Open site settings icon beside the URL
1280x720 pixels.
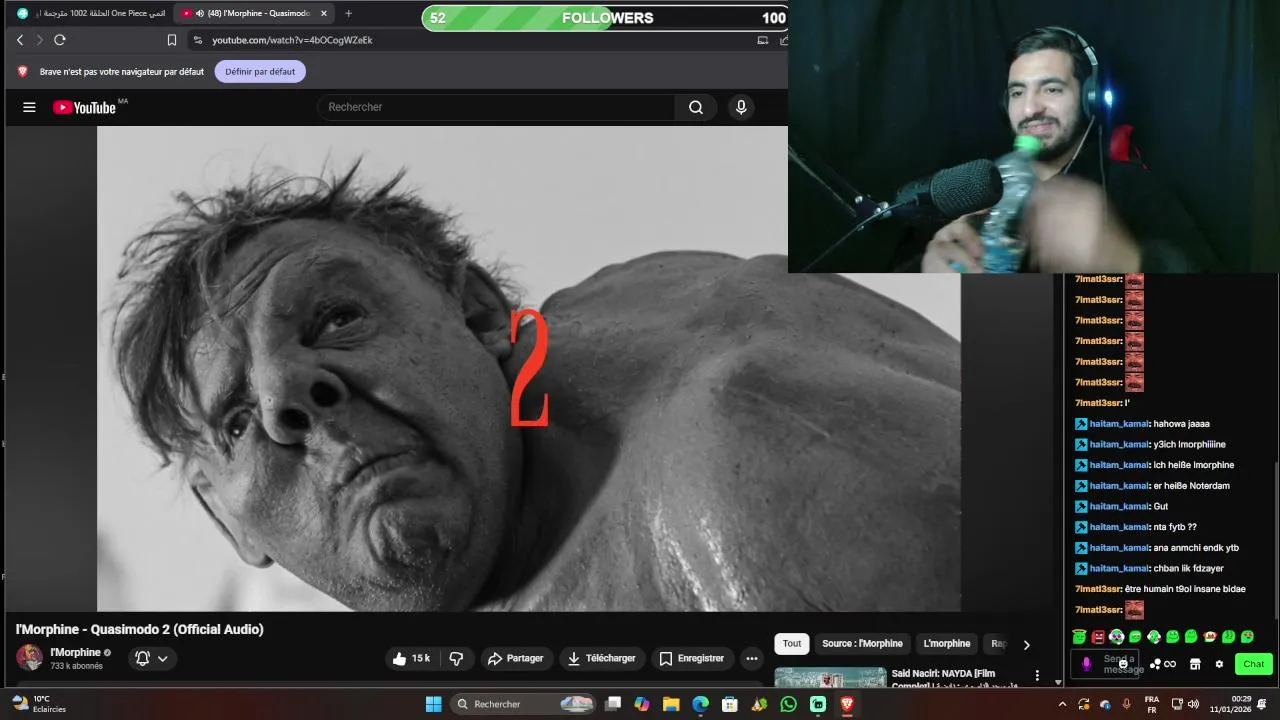tap(198, 40)
